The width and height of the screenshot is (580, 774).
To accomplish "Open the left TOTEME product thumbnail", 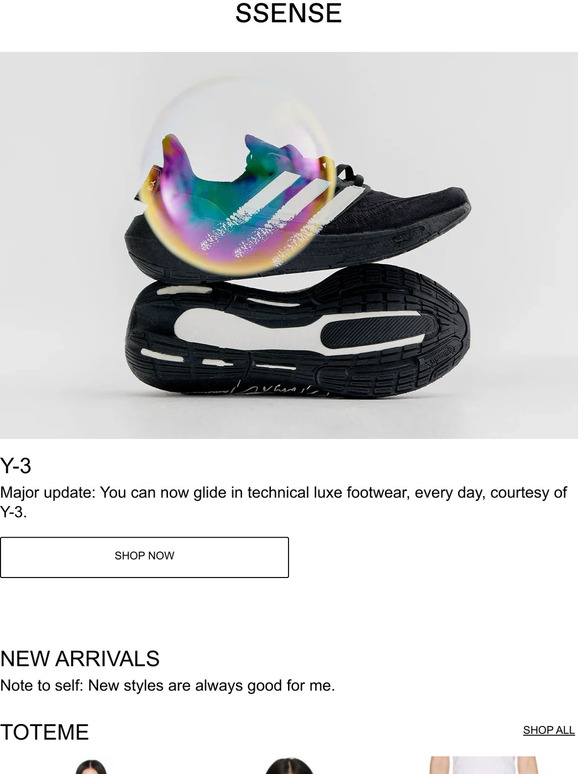I will point(91,767).
